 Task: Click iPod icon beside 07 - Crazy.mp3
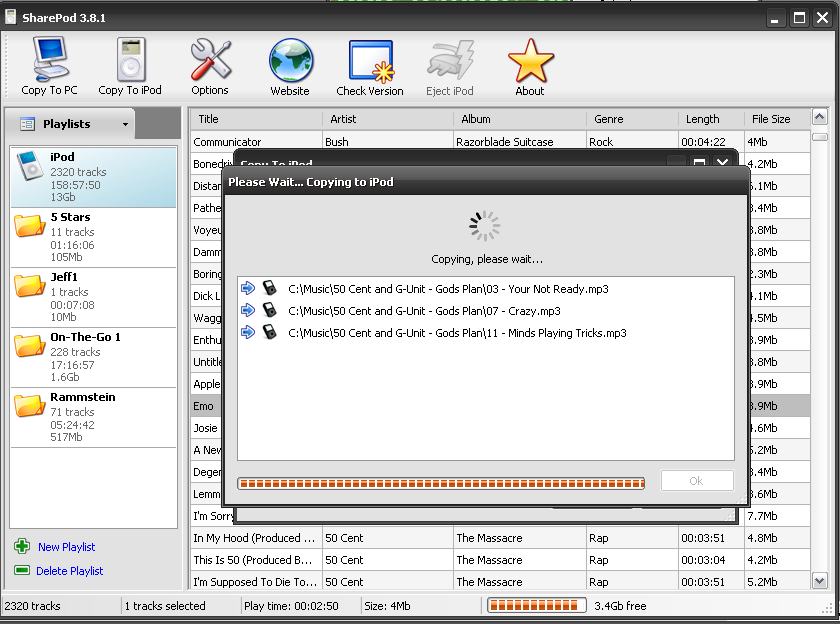tap(269, 310)
